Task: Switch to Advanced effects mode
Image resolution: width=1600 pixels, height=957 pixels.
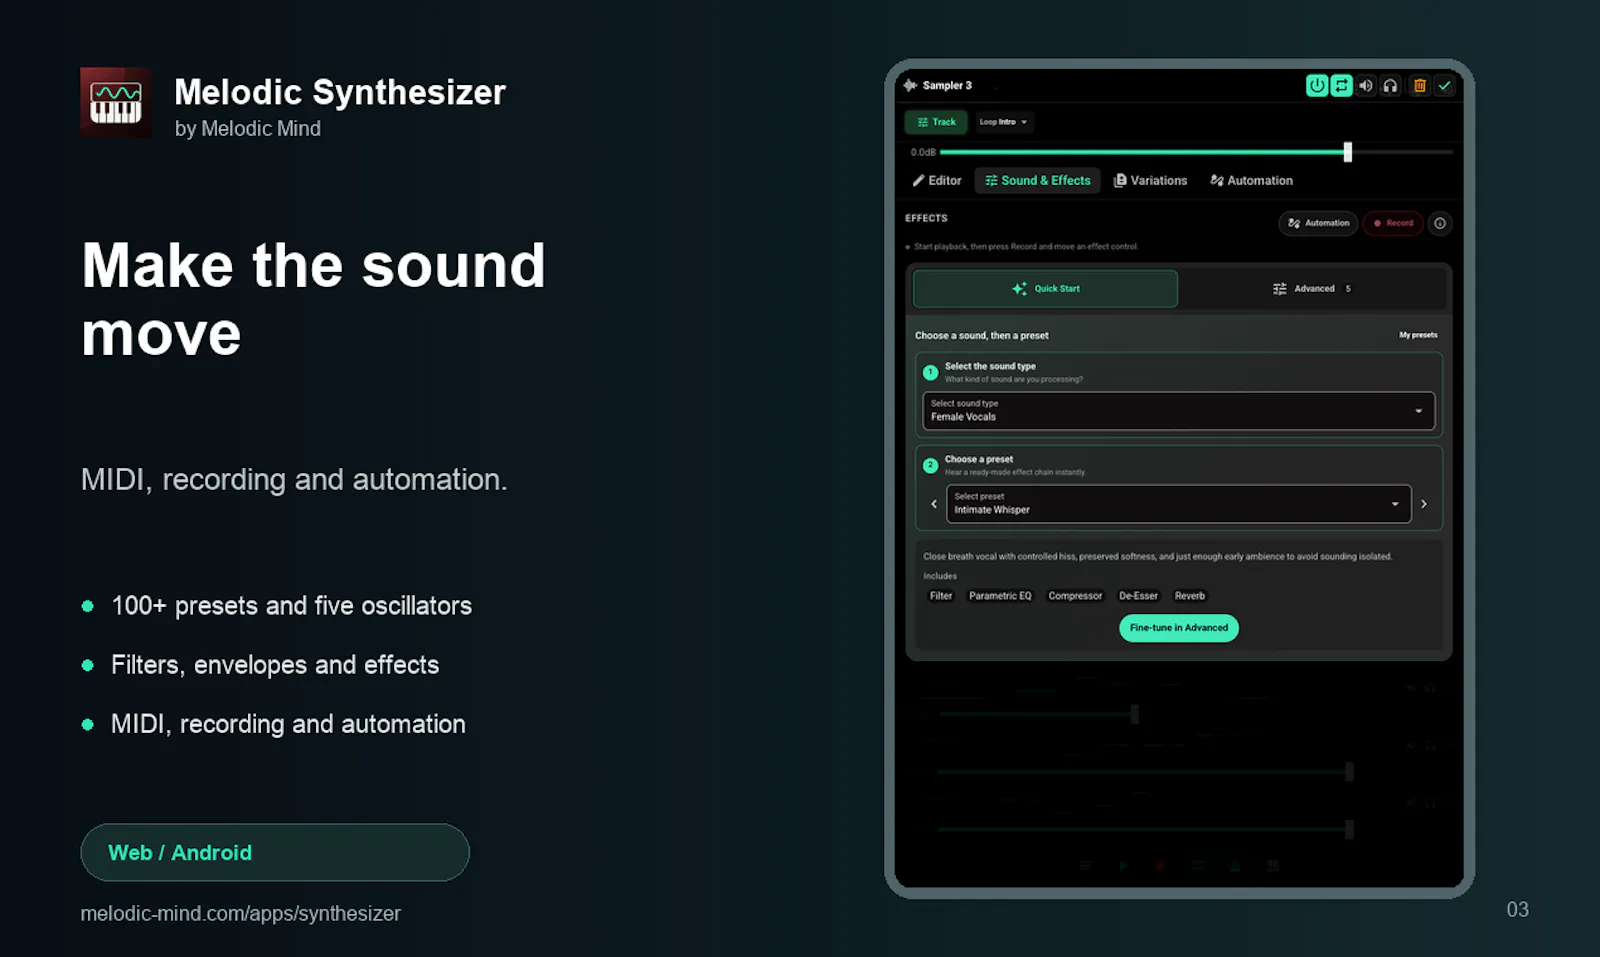Action: [x=1312, y=289]
